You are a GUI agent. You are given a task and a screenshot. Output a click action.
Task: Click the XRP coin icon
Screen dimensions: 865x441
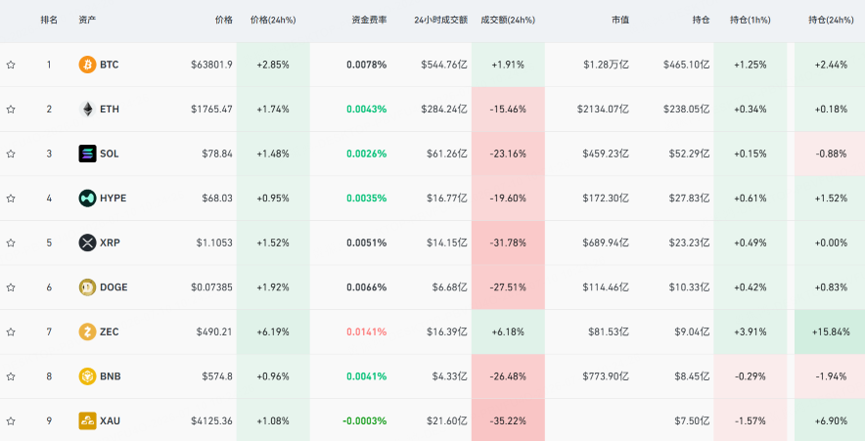[87, 243]
